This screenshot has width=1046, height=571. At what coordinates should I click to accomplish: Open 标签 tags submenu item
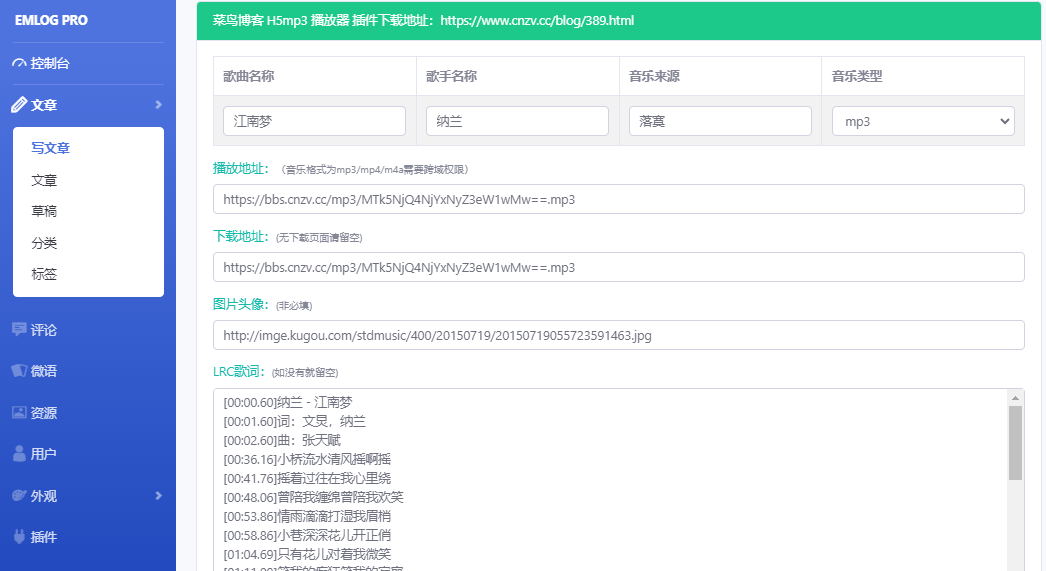coord(44,274)
